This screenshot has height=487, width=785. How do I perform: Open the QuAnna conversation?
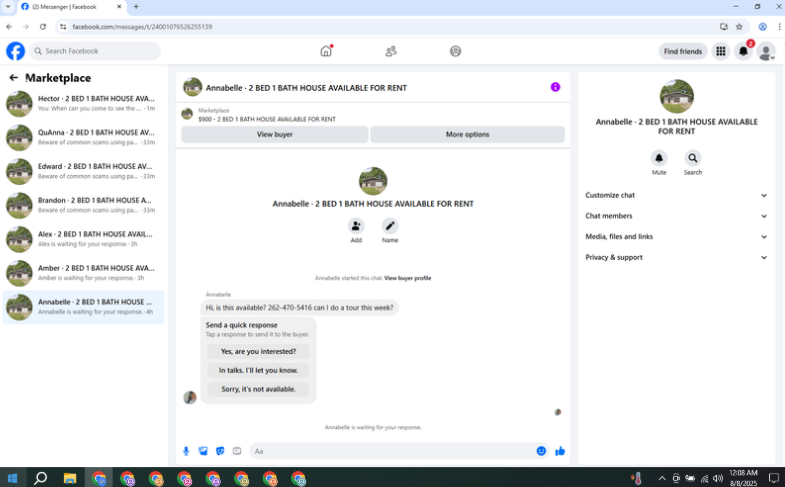click(x=84, y=137)
